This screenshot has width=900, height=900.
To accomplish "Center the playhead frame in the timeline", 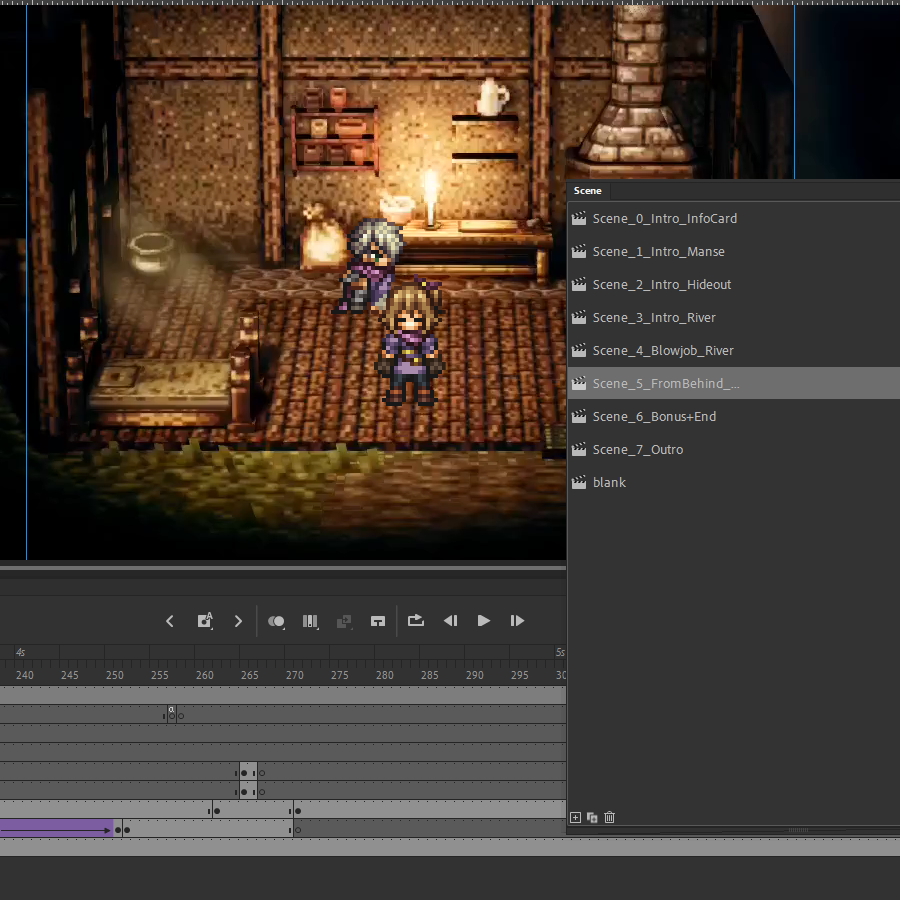I will tap(378, 621).
